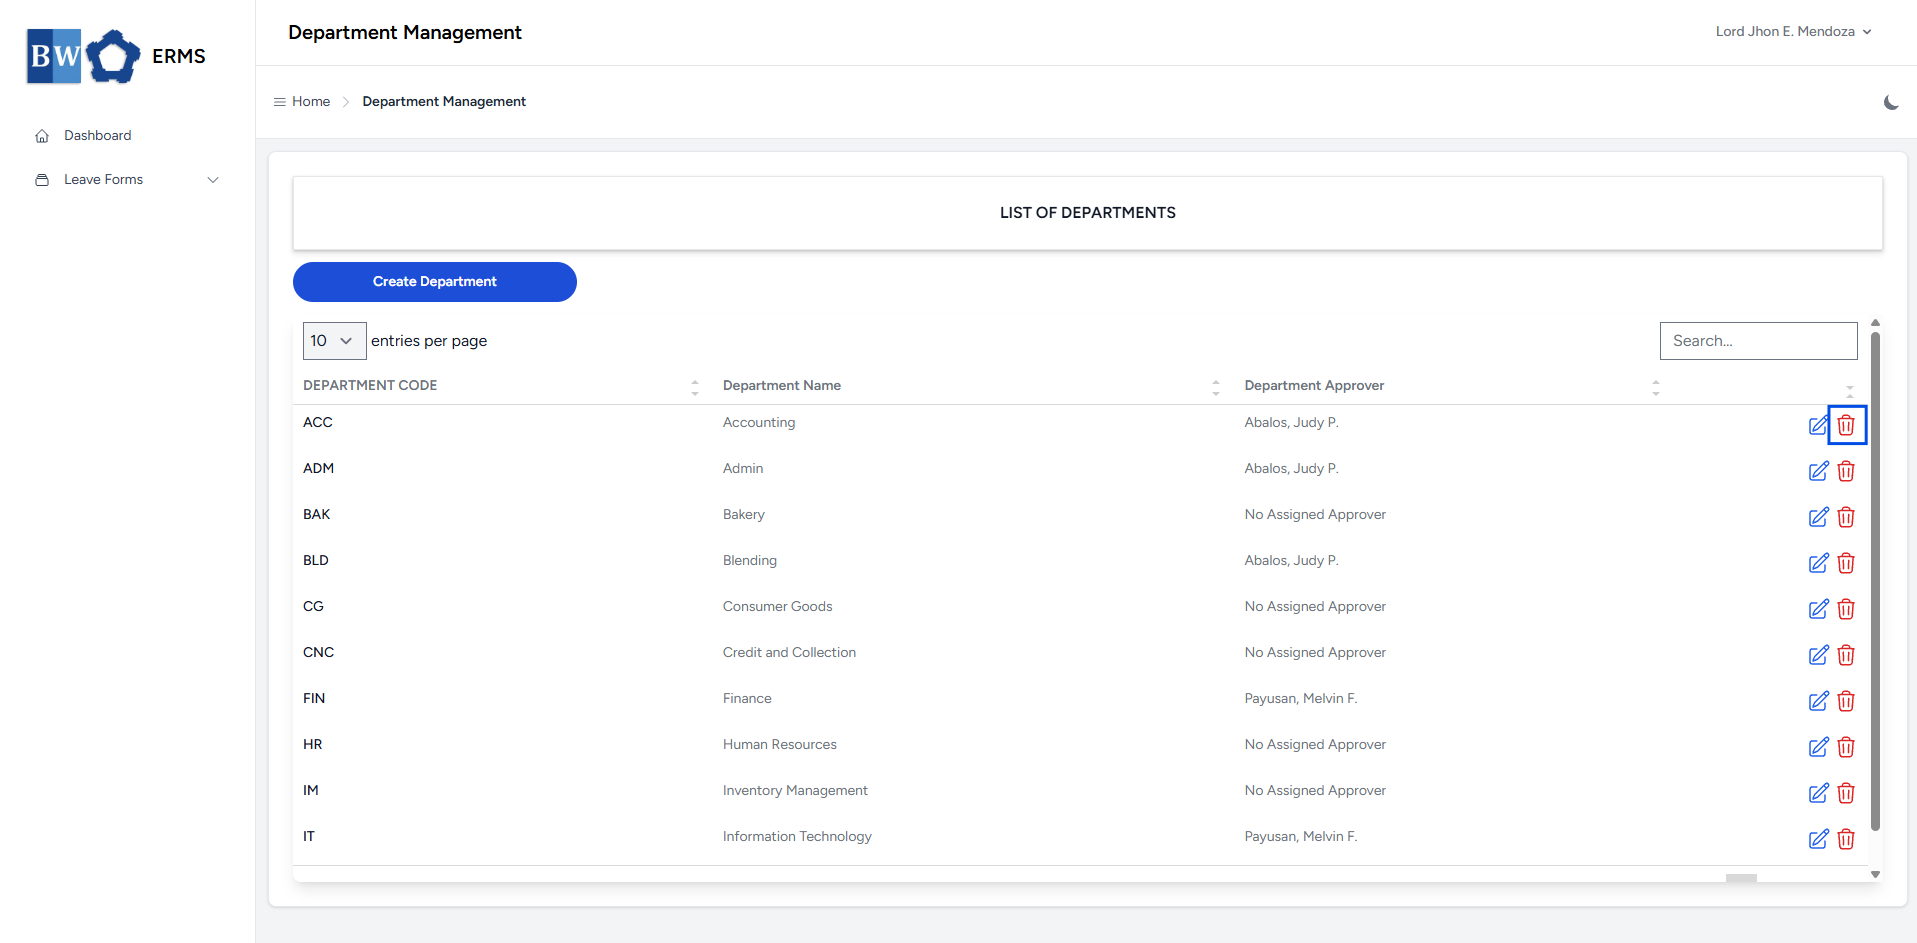
Task: Edit the ADM Admin department
Action: coord(1818,471)
